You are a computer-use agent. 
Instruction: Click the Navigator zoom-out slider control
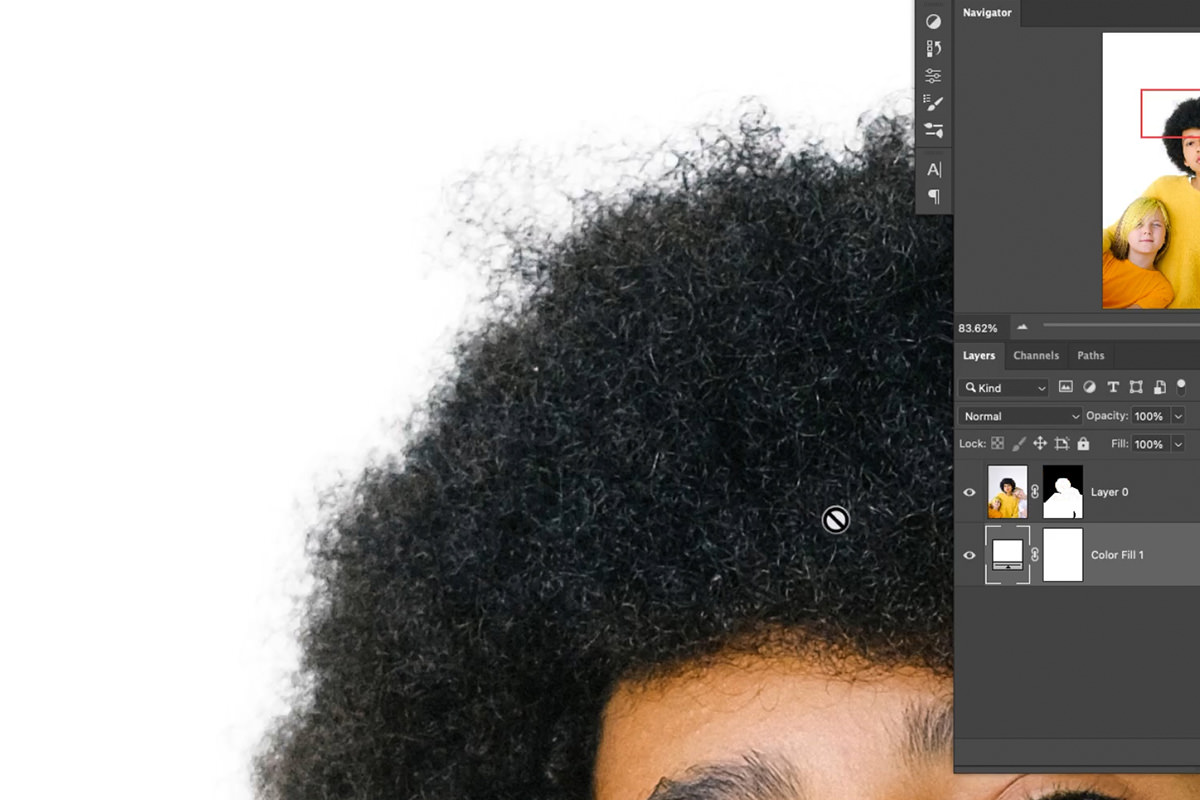click(1021, 327)
